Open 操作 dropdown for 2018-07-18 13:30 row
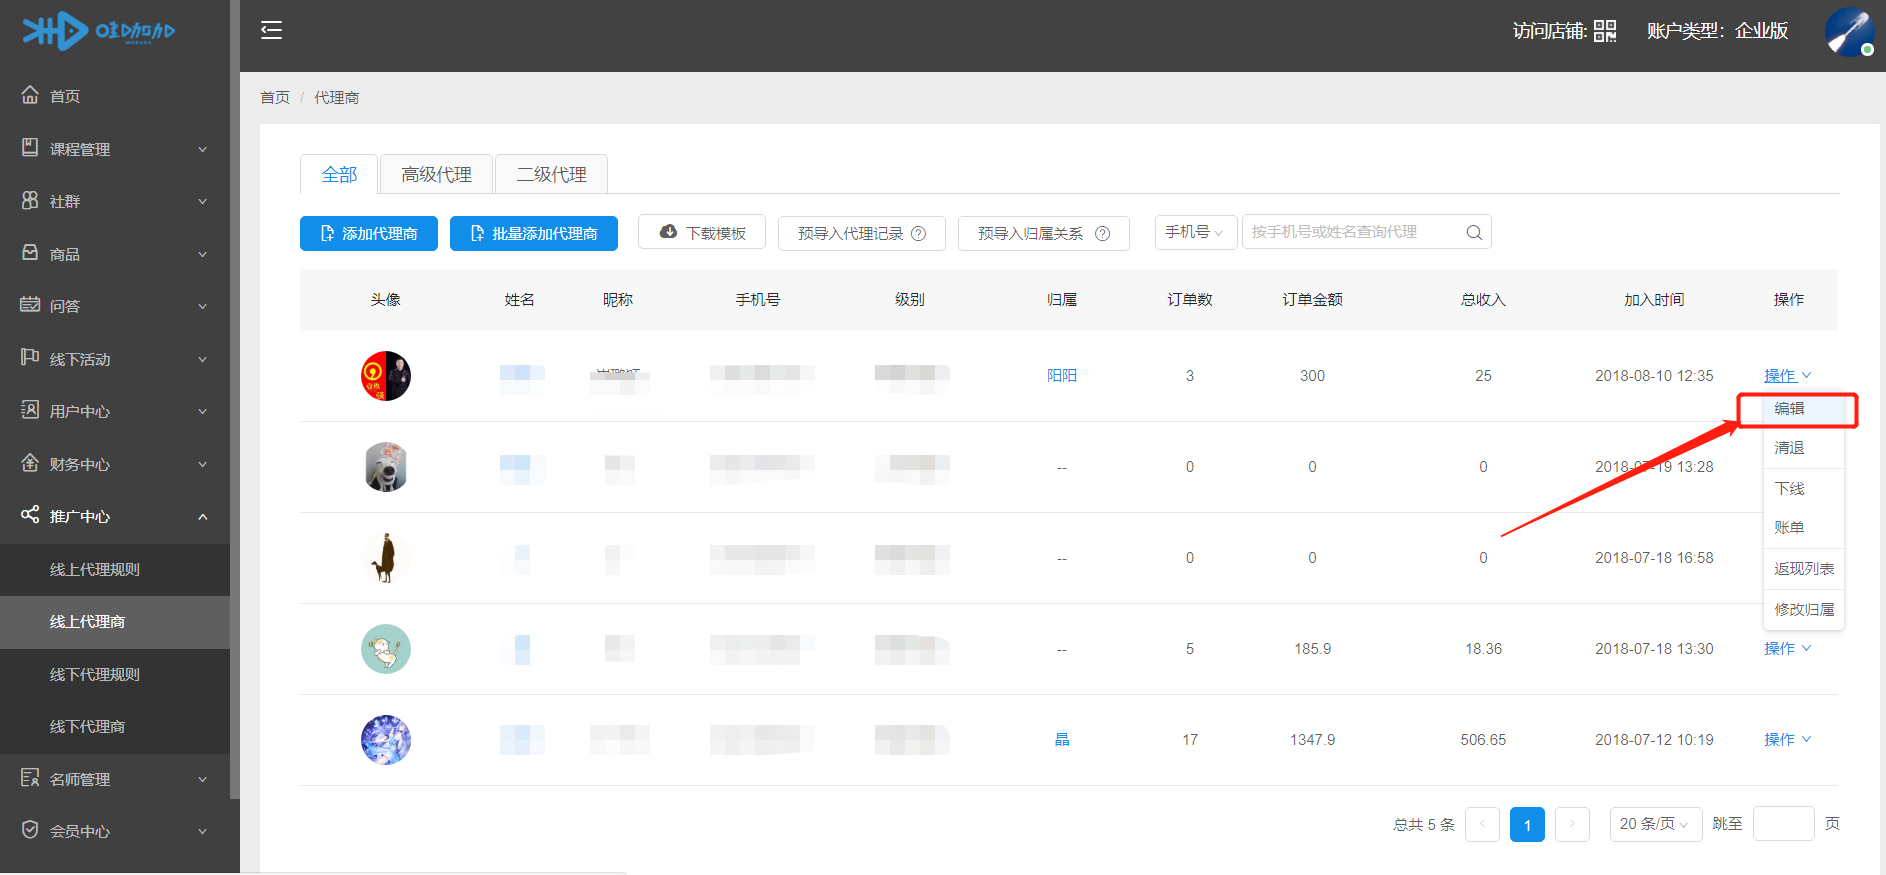 [x=1787, y=649]
